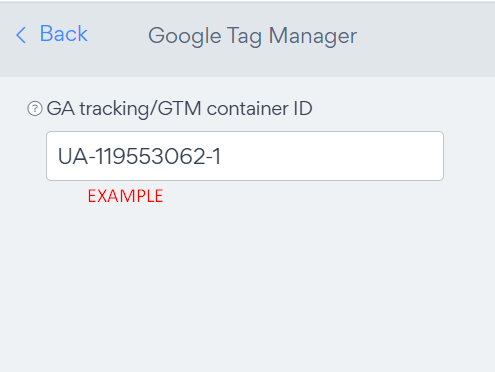Click the text 'container ID' in the label

pyautogui.click(x=259, y=109)
